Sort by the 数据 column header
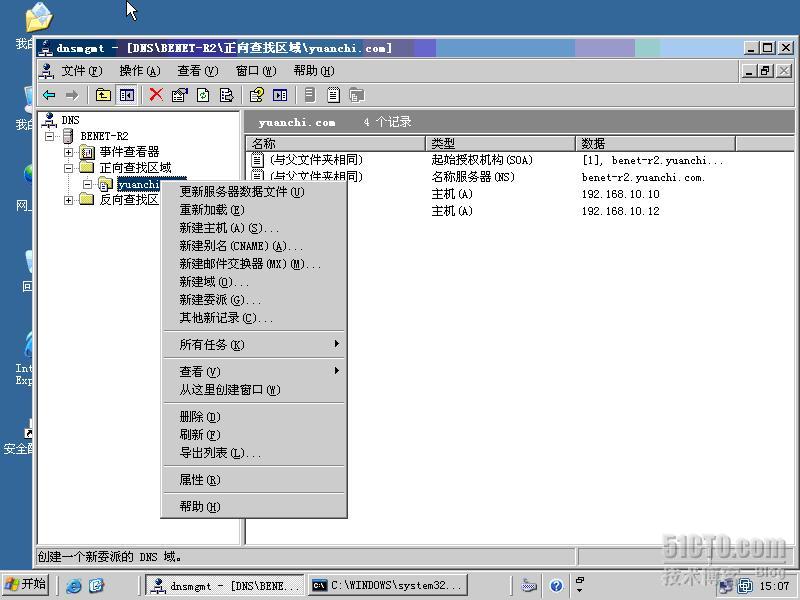800x600 pixels. 656,143
